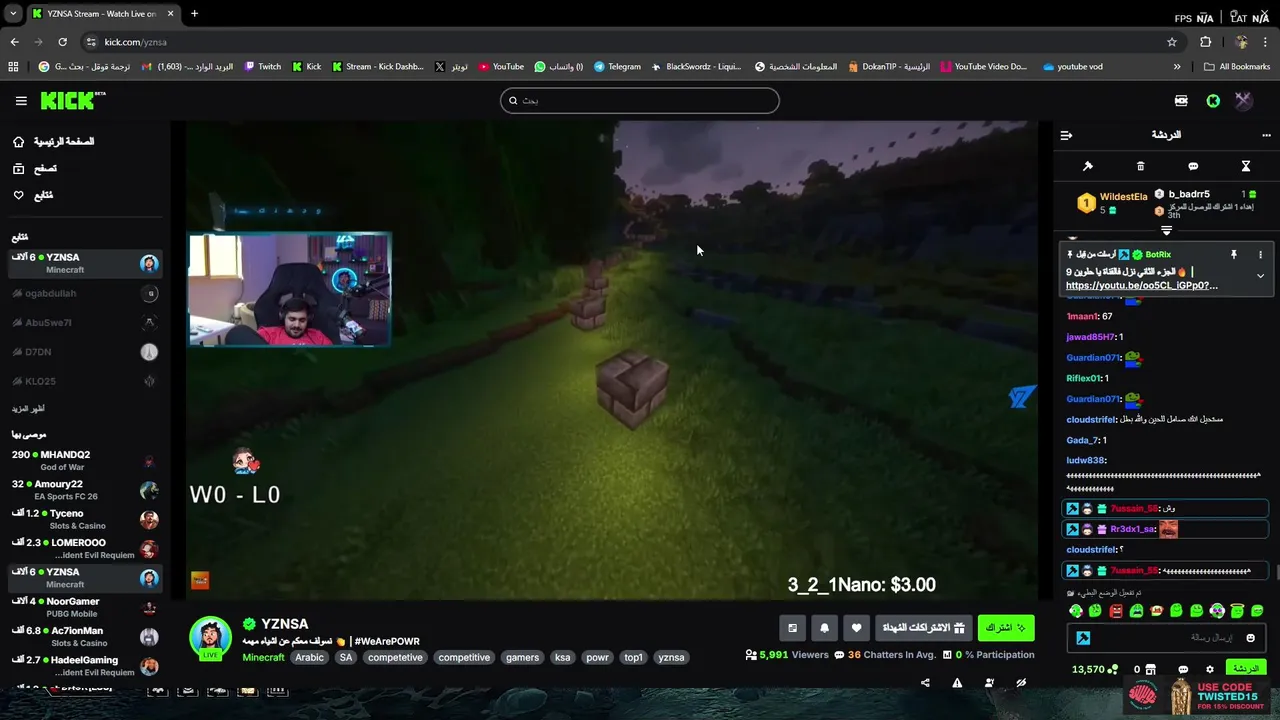Insert the red angry face emote
The height and width of the screenshot is (720, 1280).
[1116, 611]
